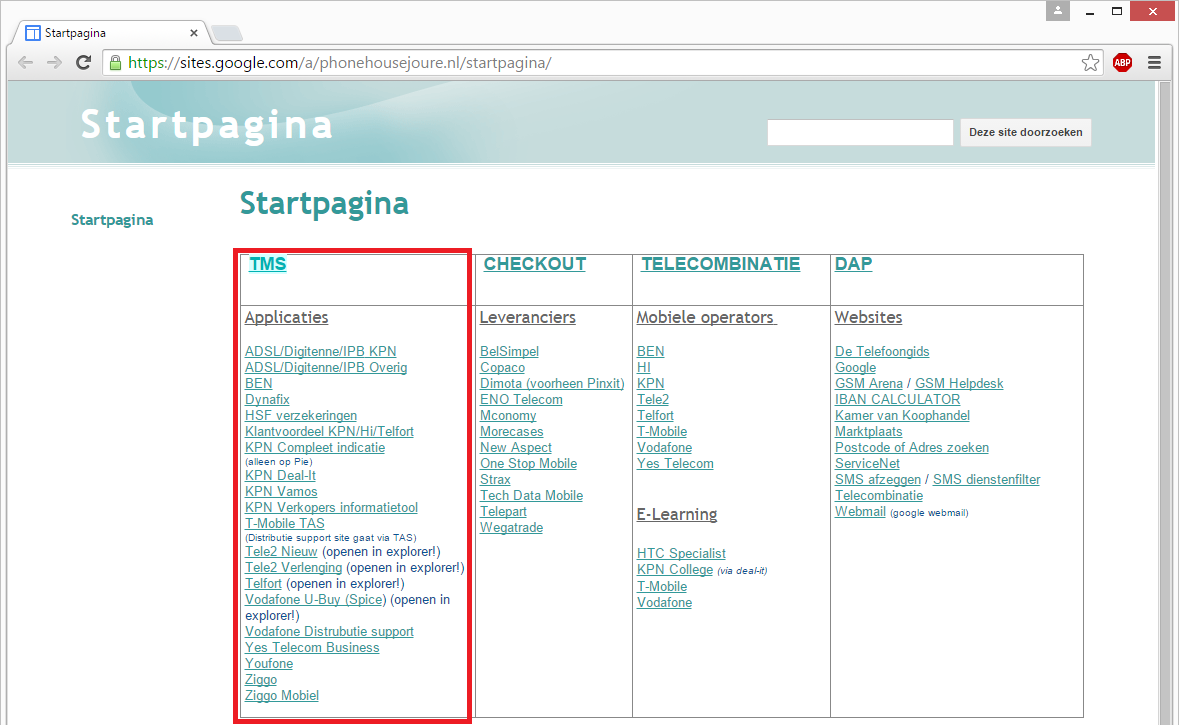This screenshot has height=725, width=1181.
Task: Open Yes Telecom Business link
Action: 312,647
